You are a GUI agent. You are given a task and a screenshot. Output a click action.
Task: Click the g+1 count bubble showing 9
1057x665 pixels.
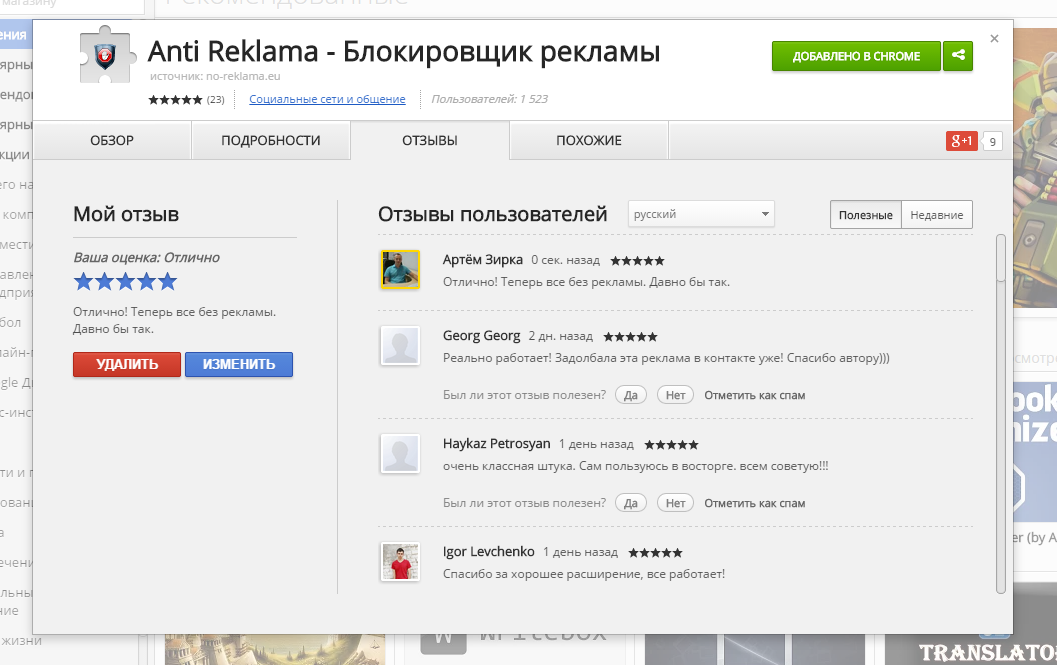click(992, 141)
